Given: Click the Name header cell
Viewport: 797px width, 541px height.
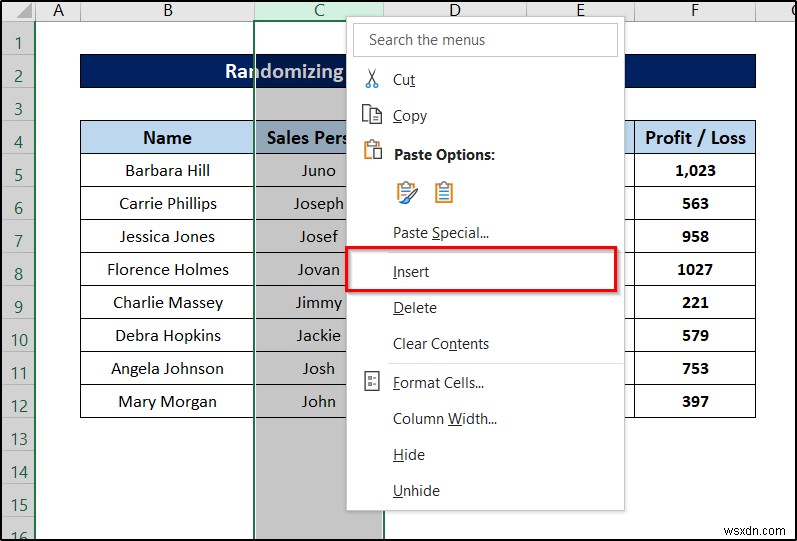Looking at the screenshot, I should [x=167, y=137].
